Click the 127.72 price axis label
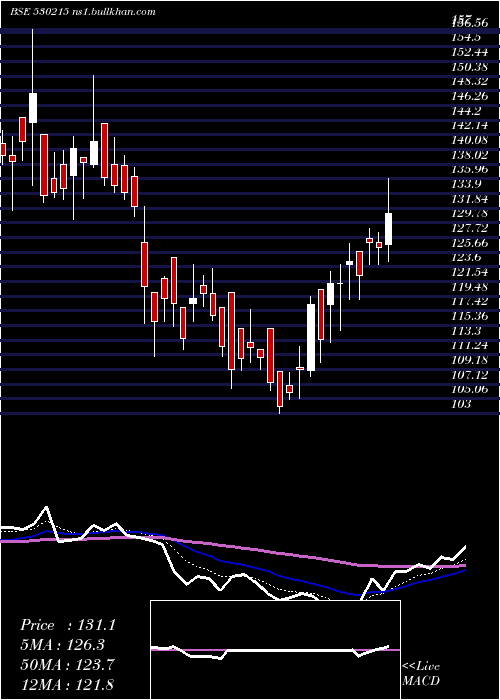Image resolution: width=500 pixels, height=700 pixels. [x=469, y=228]
